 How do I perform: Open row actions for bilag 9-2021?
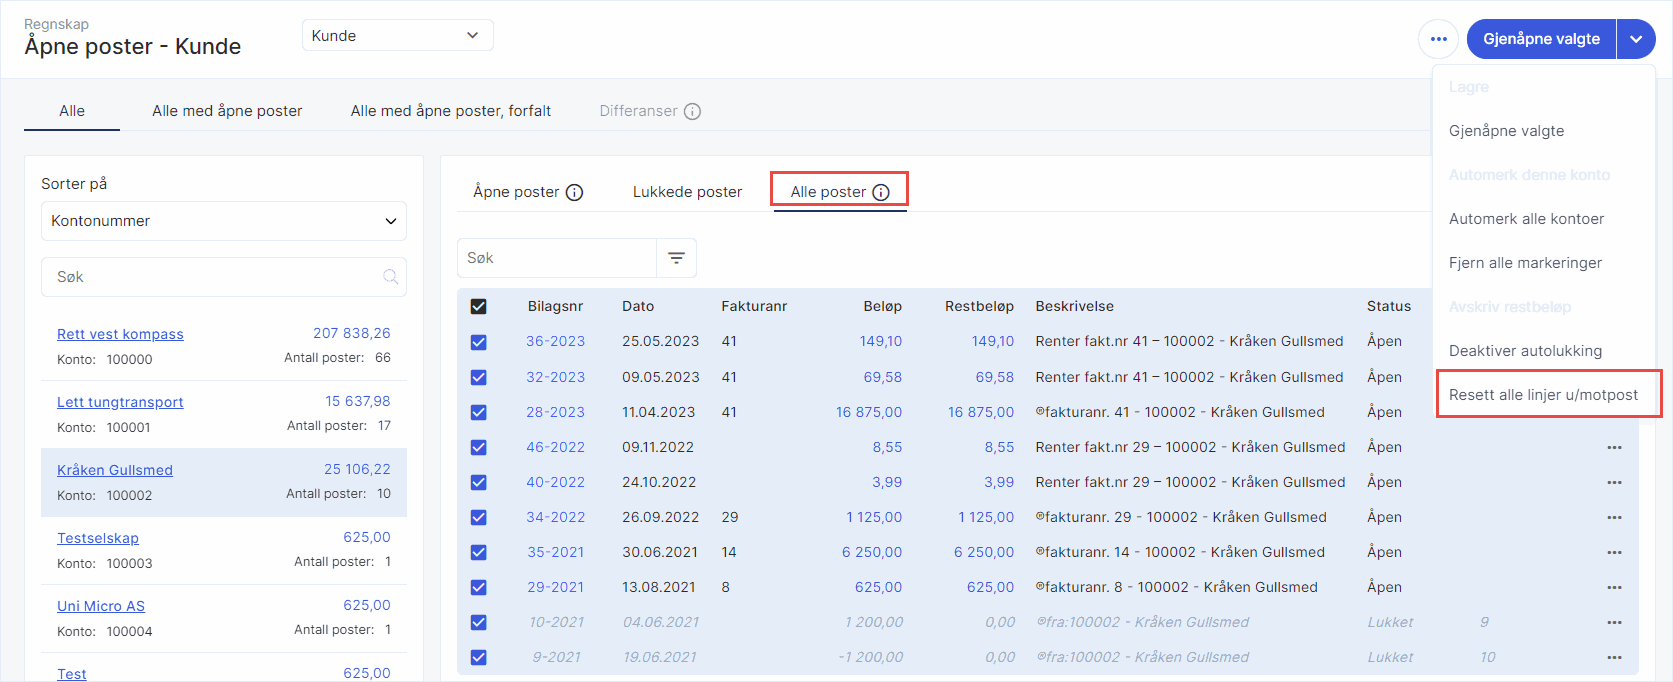click(x=1614, y=657)
